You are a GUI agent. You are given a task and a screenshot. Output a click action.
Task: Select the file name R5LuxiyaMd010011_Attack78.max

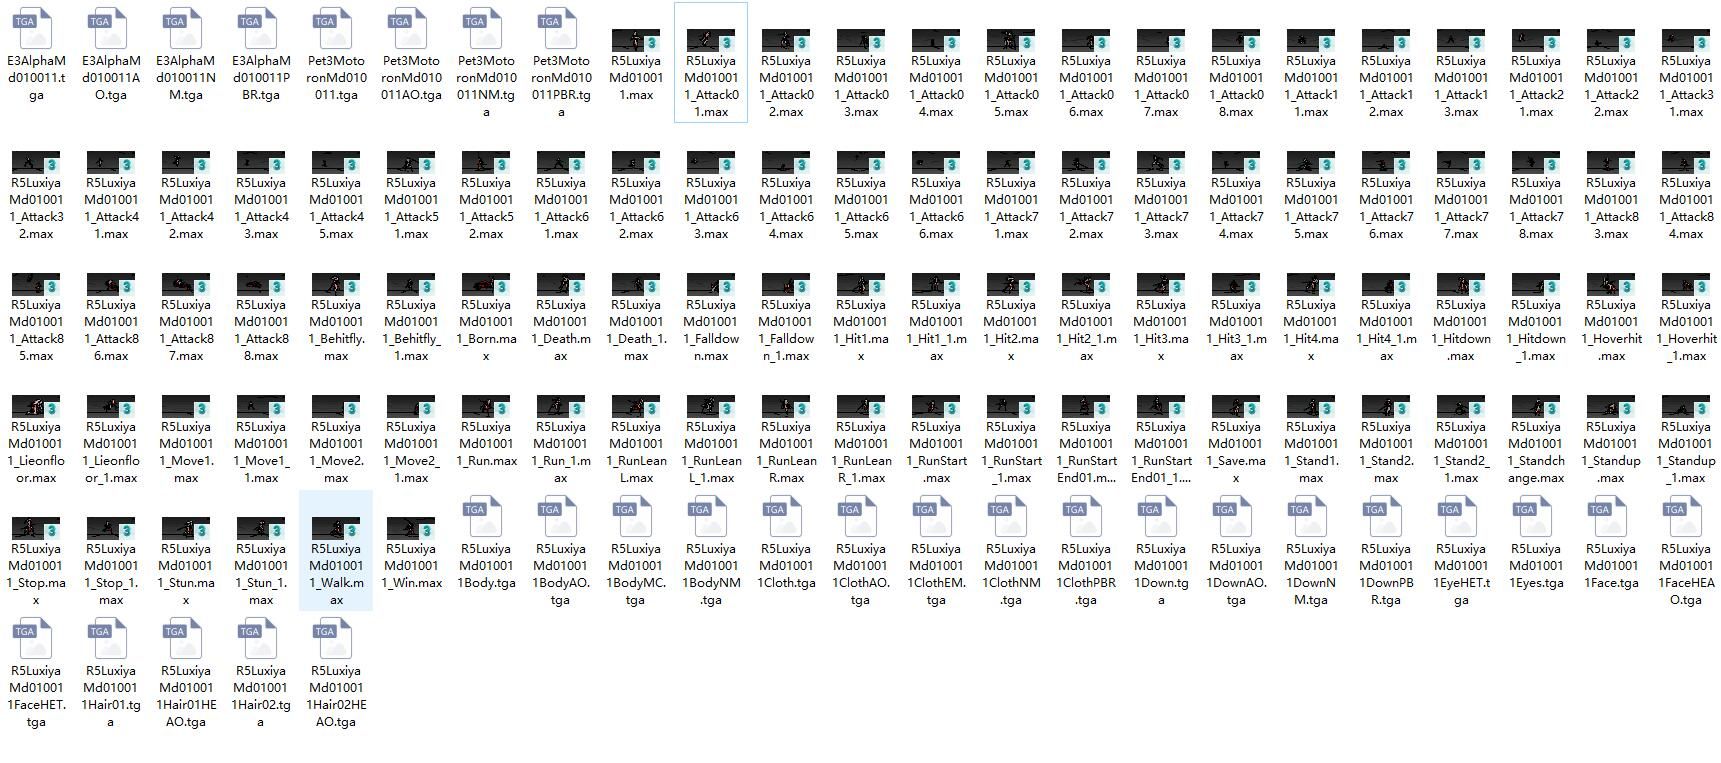[x=1536, y=208]
